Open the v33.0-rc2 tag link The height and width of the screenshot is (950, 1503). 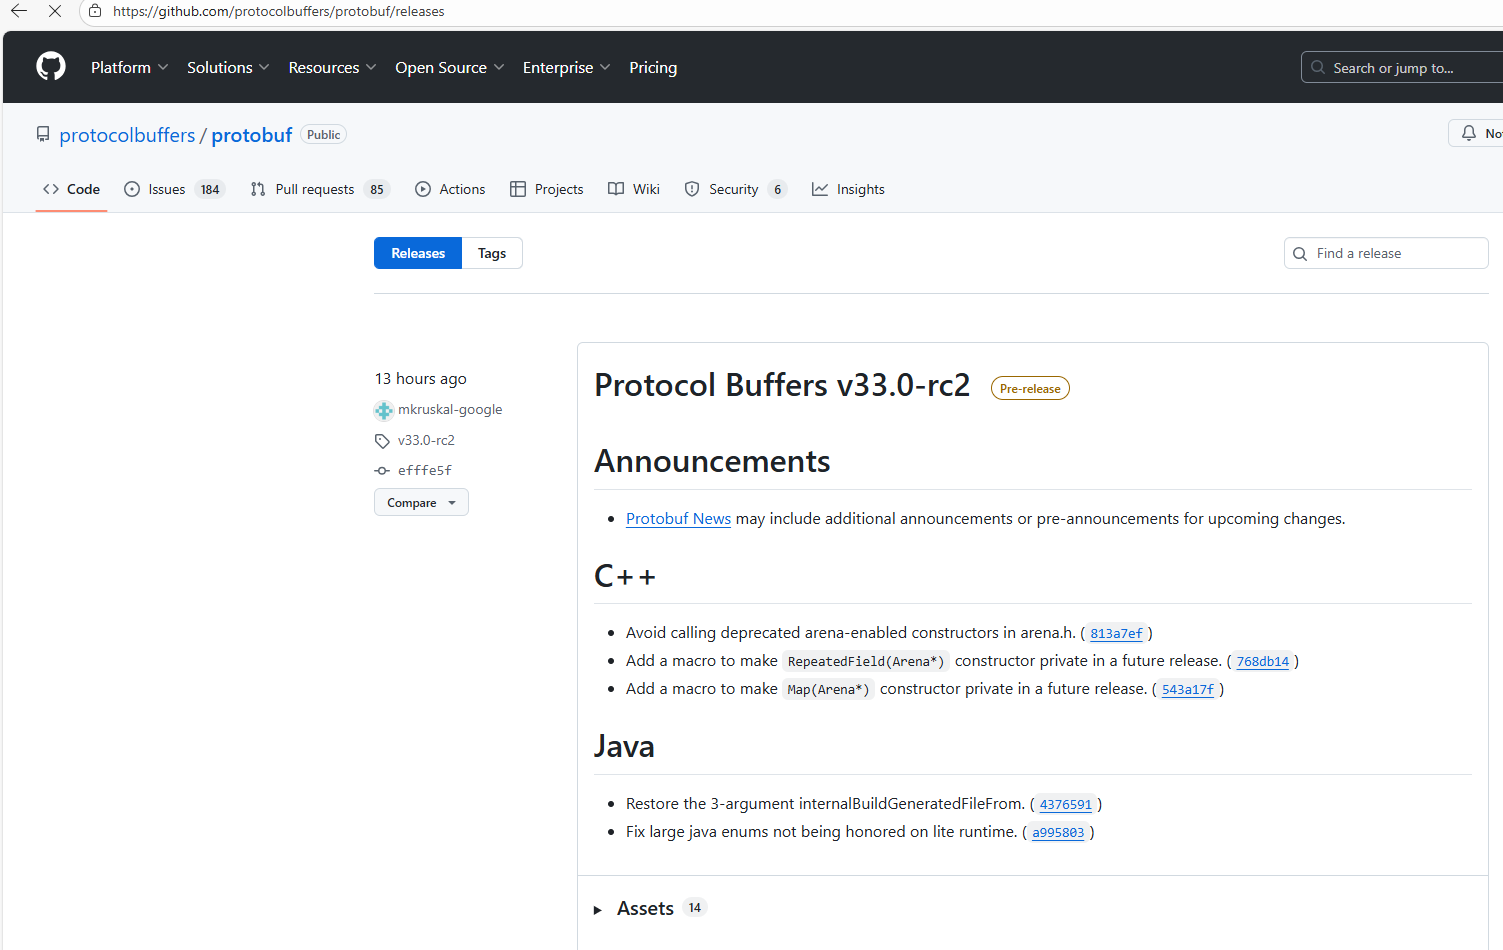426,441
